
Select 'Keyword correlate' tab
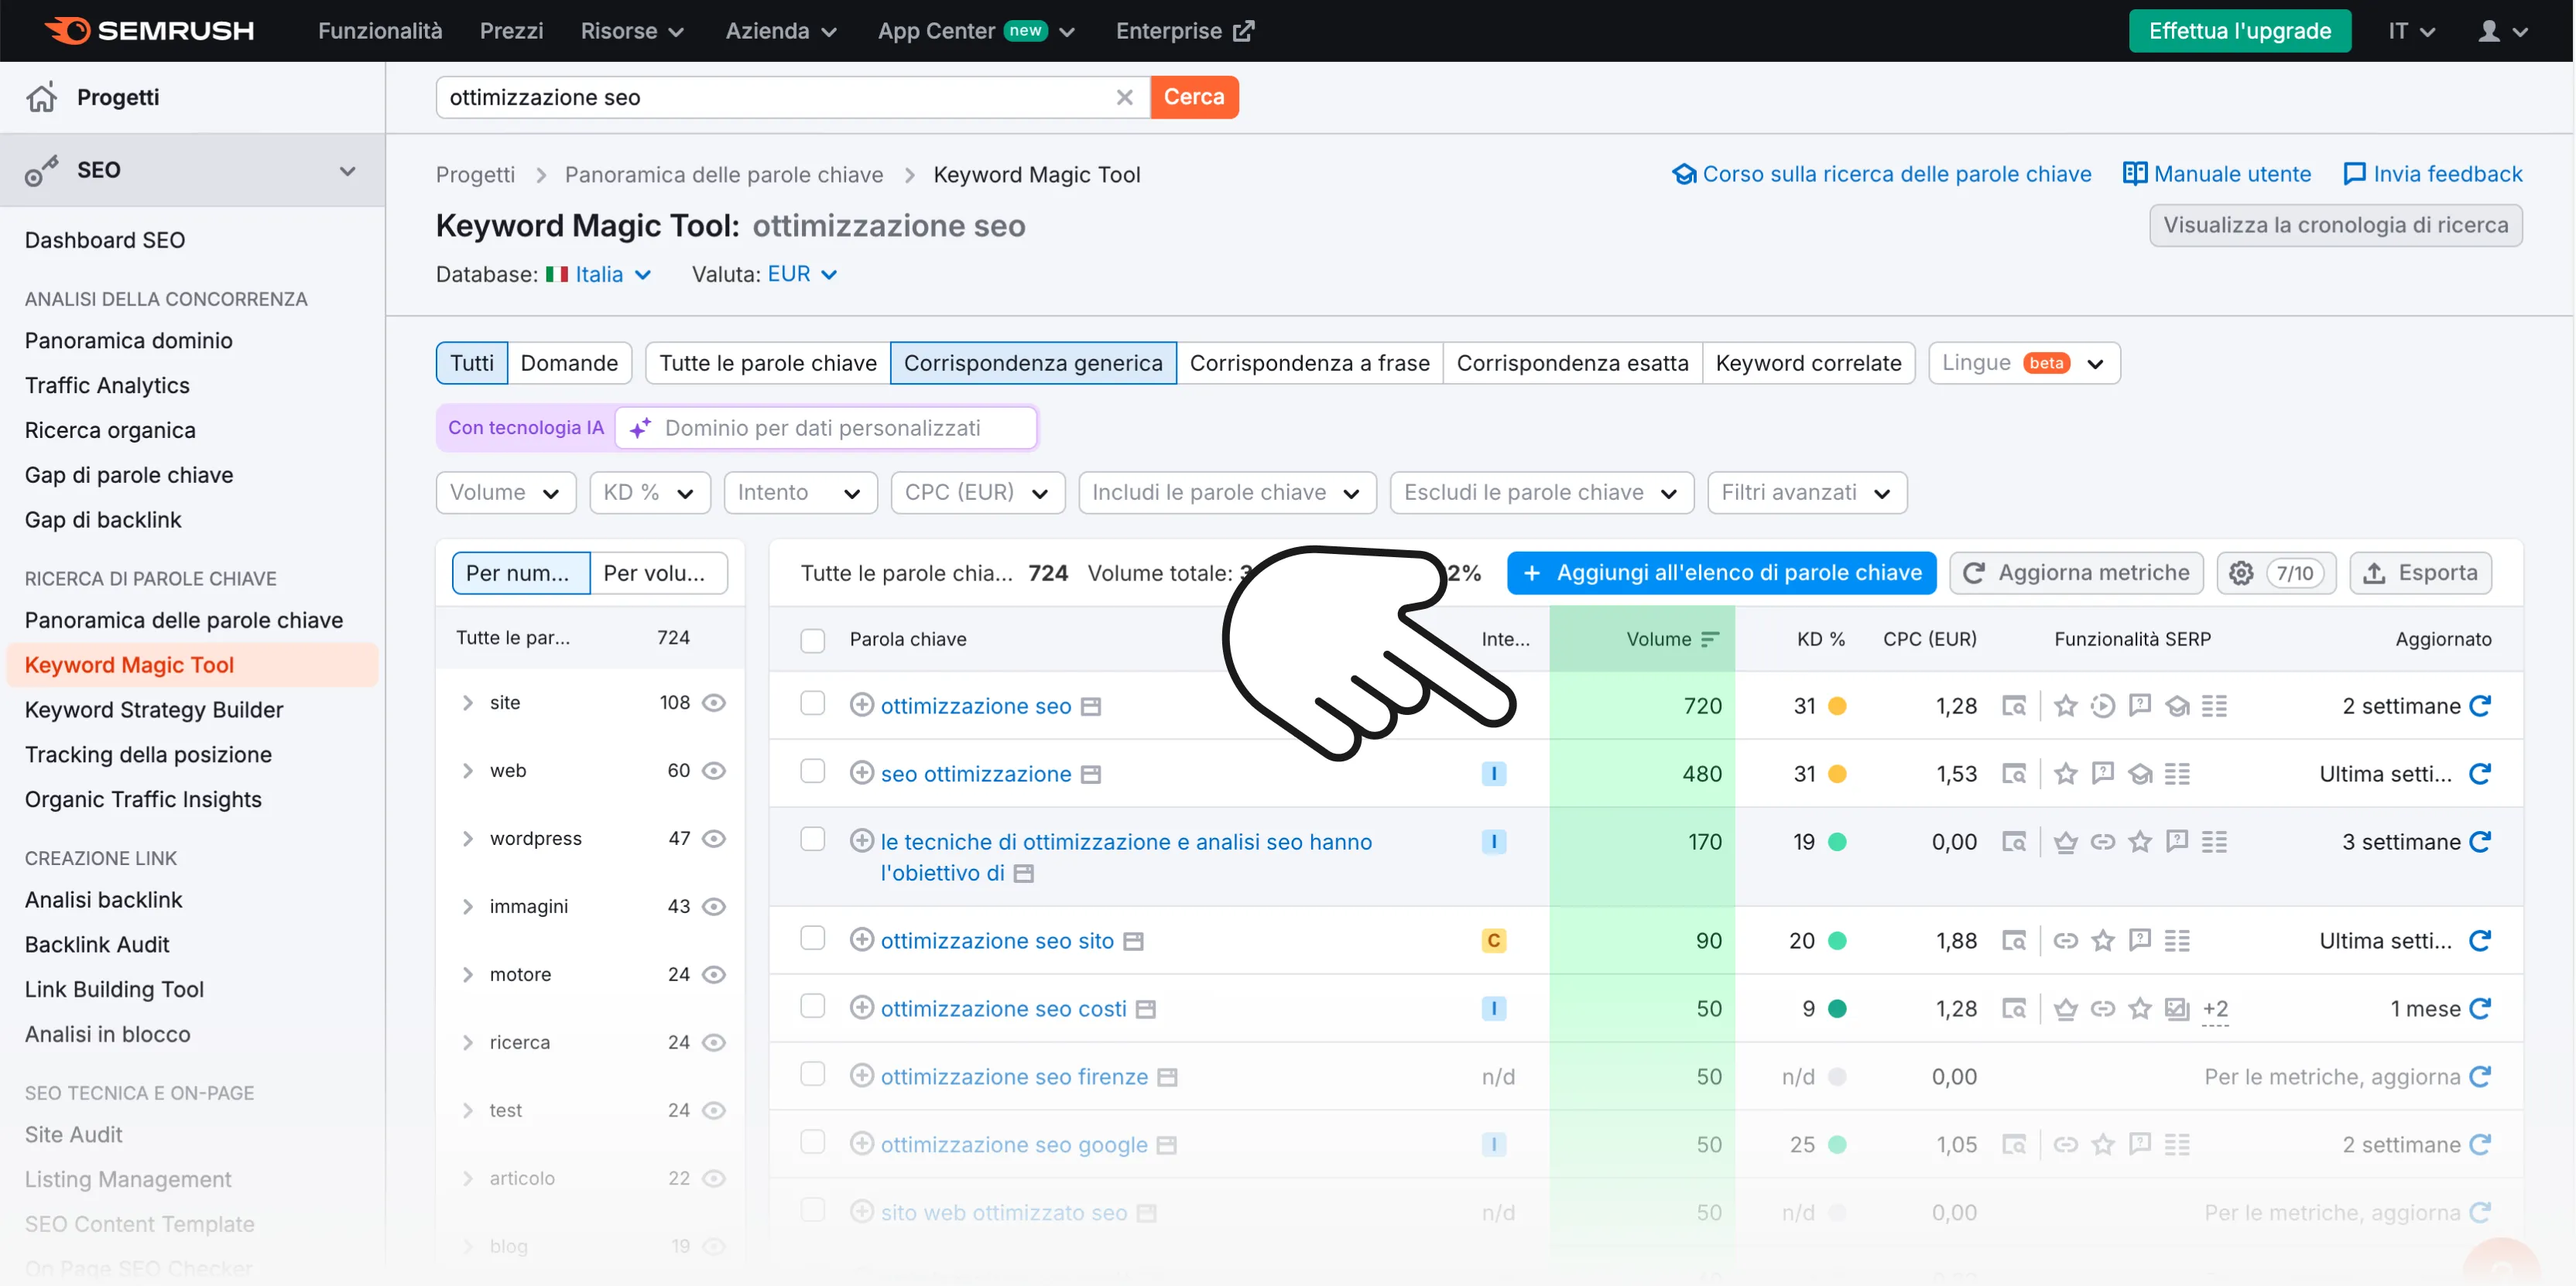point(1808,363)
